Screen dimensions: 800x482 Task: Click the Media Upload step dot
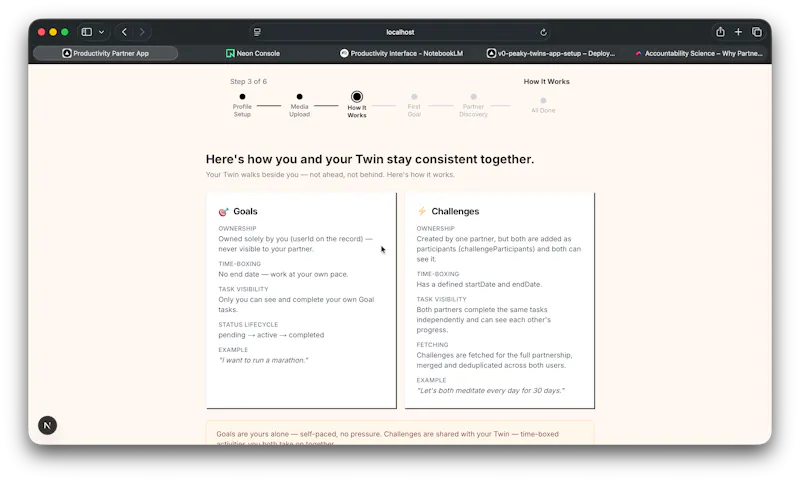coord(299,96)
